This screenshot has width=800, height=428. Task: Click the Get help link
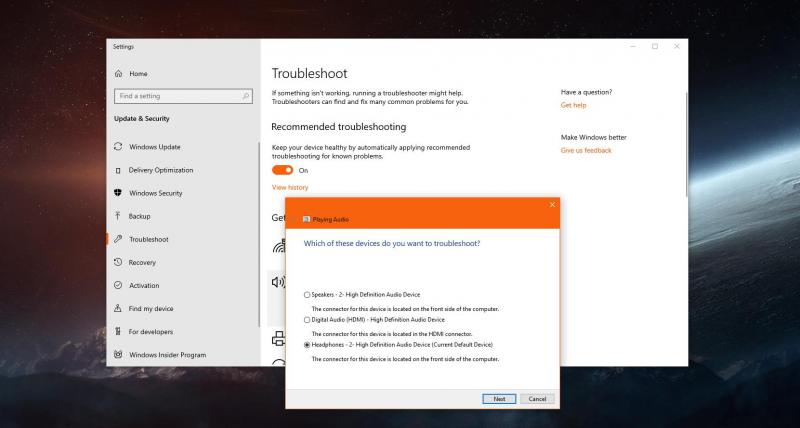[573, 105]
